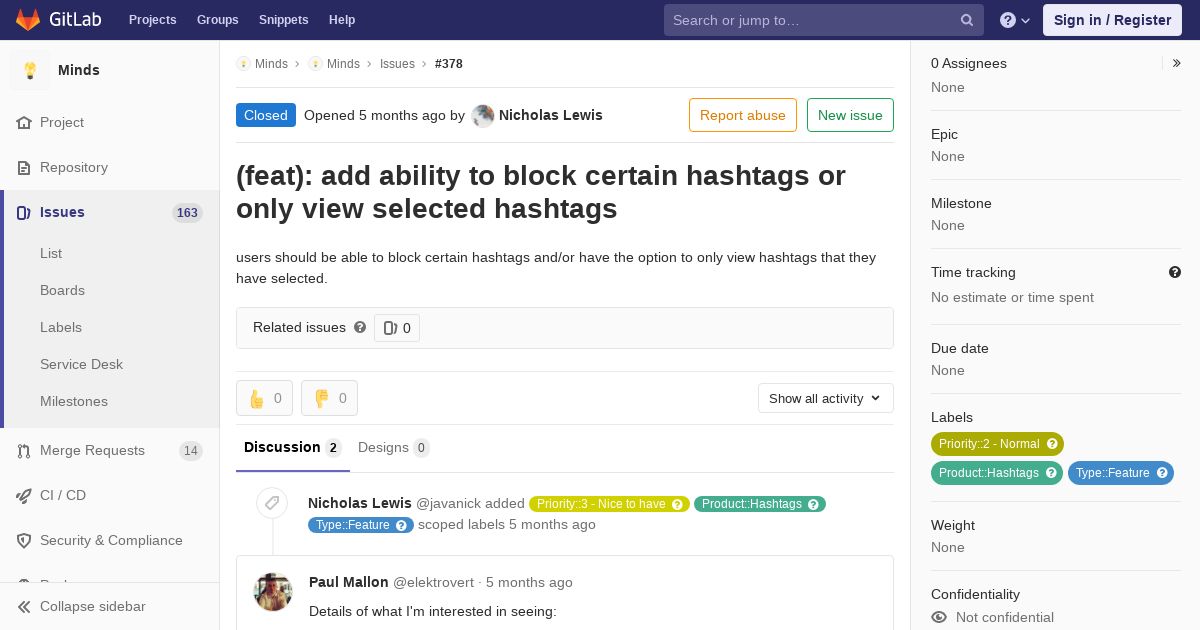Image resolution: width=1200 pixels, height=630 pixels.
Task: Click Related issues help icon
Action: click(x=360, y=327)
